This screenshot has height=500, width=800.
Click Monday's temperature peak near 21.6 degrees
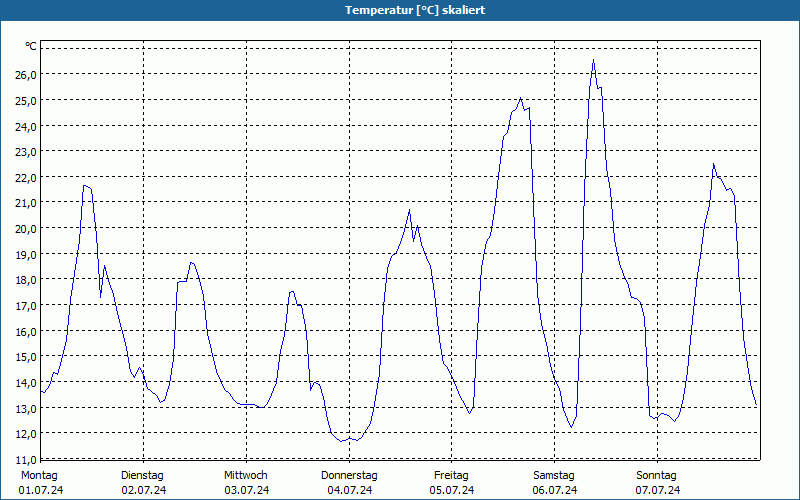(x=85, y=186)
